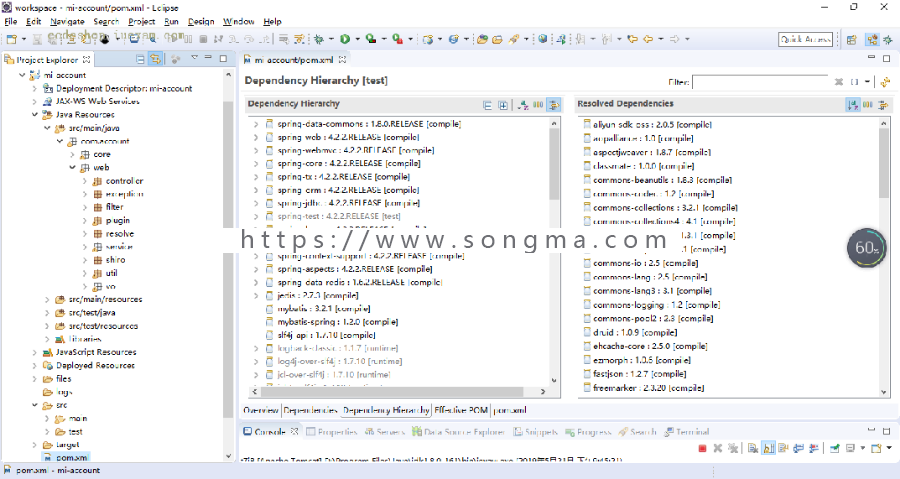
Task: Switch to the Overview tab
Action: pos(261,410)
